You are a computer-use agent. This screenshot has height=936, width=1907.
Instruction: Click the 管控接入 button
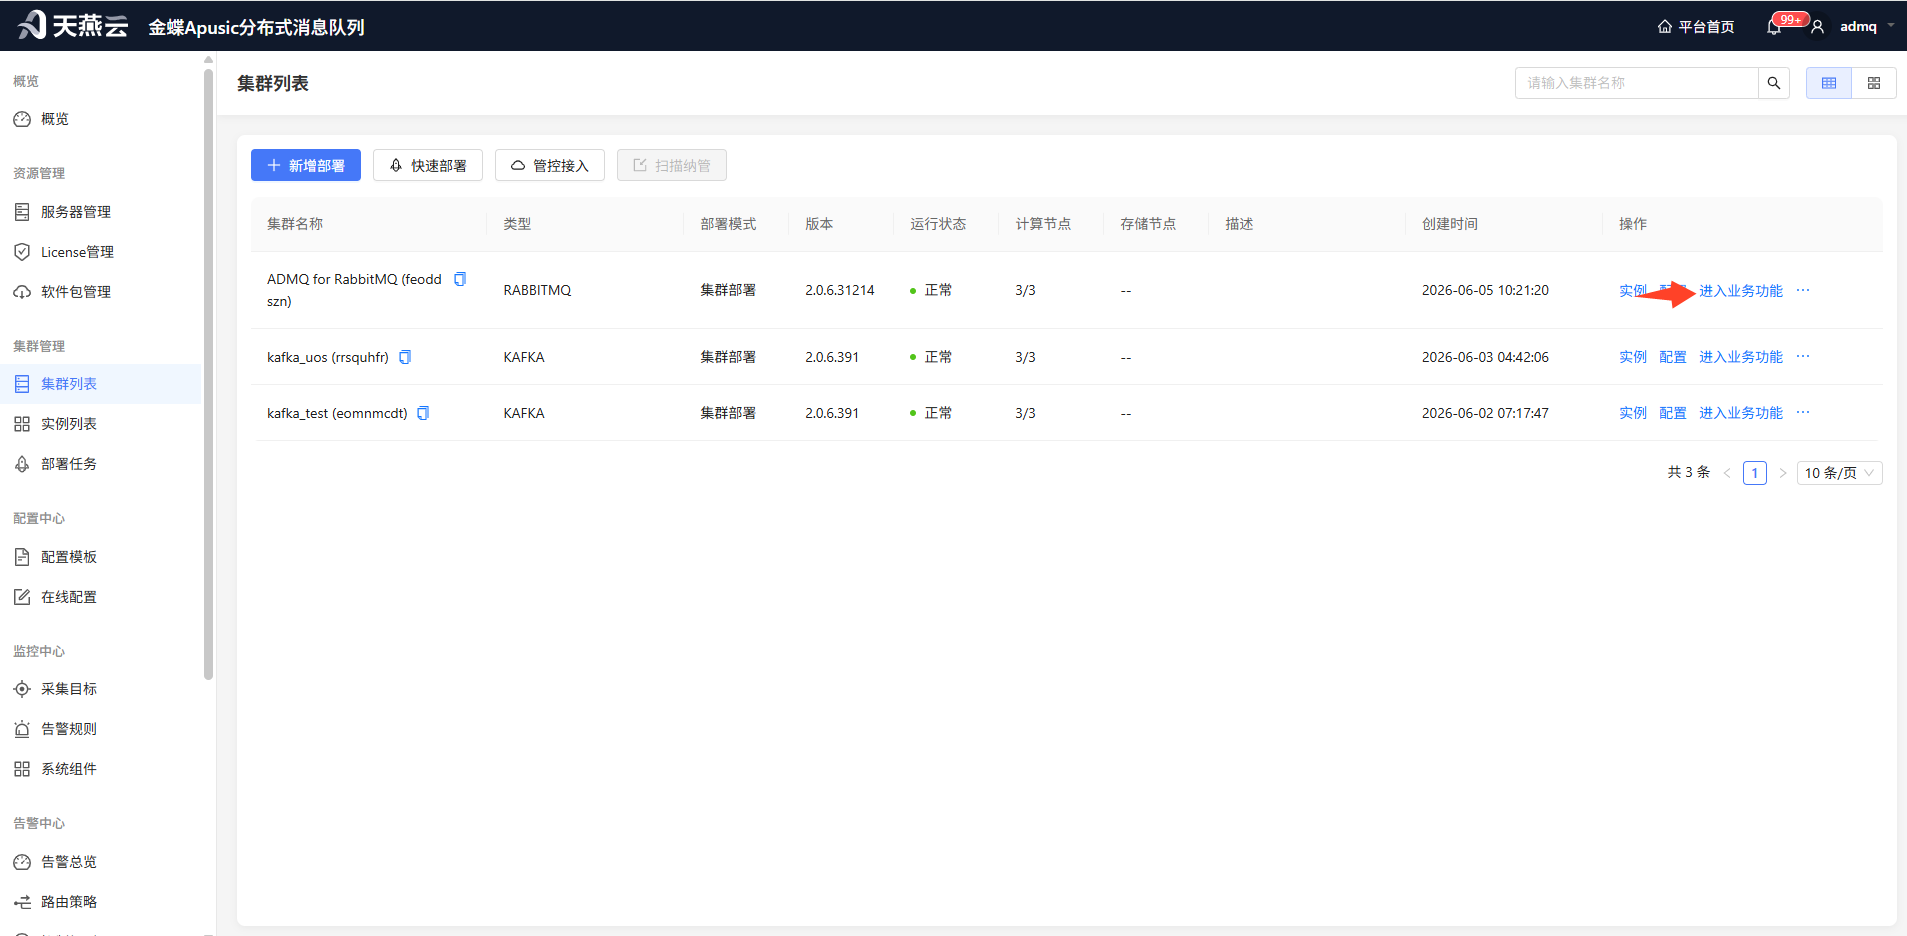point(550,165)
